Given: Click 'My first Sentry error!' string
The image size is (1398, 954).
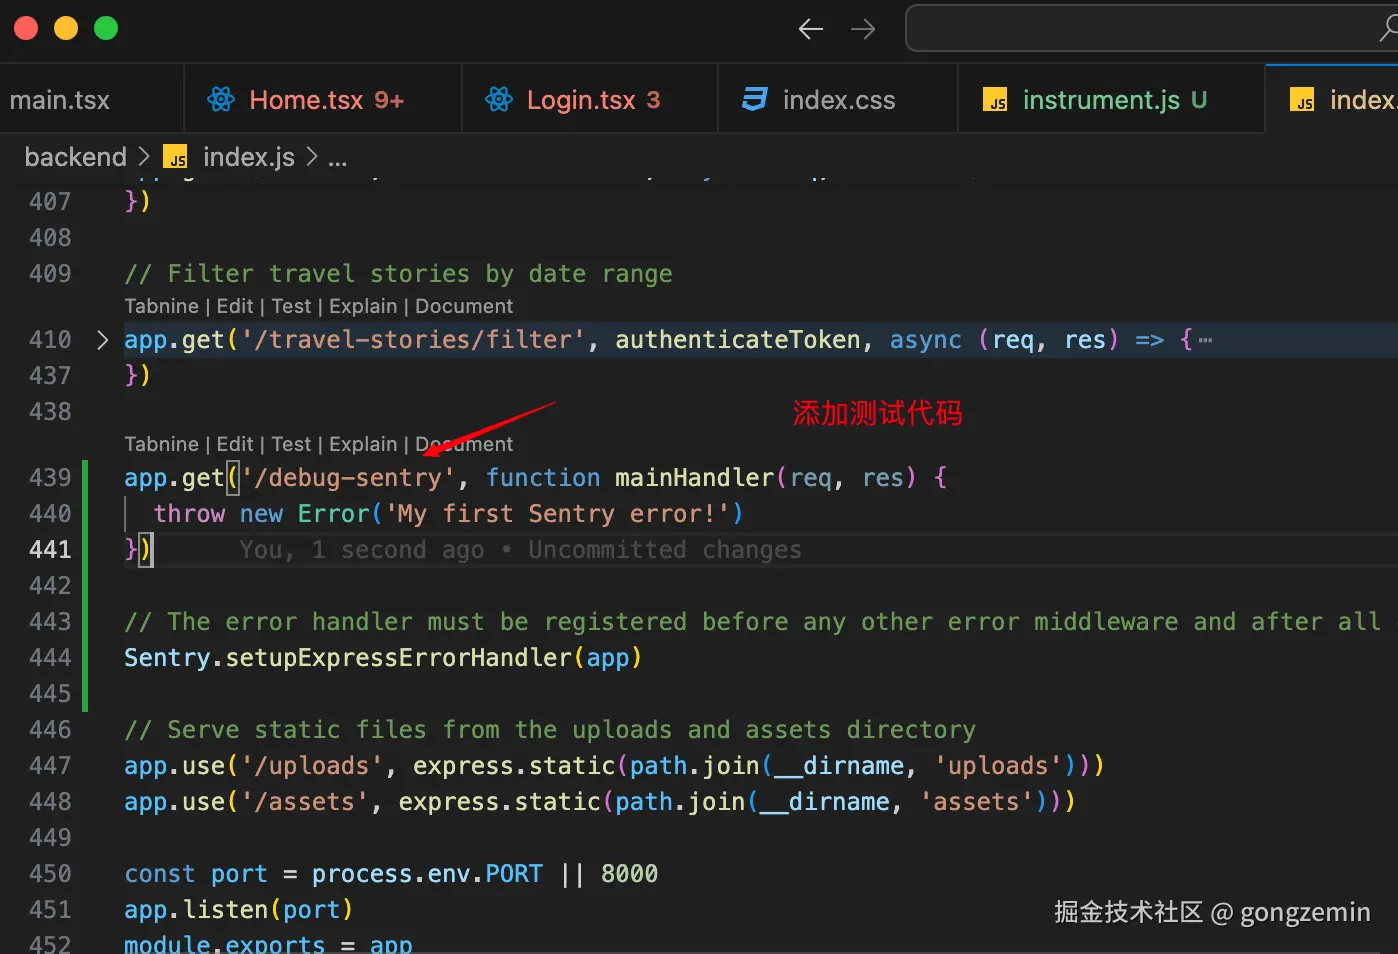Looking at the screenshot, I should pos(557,514).
